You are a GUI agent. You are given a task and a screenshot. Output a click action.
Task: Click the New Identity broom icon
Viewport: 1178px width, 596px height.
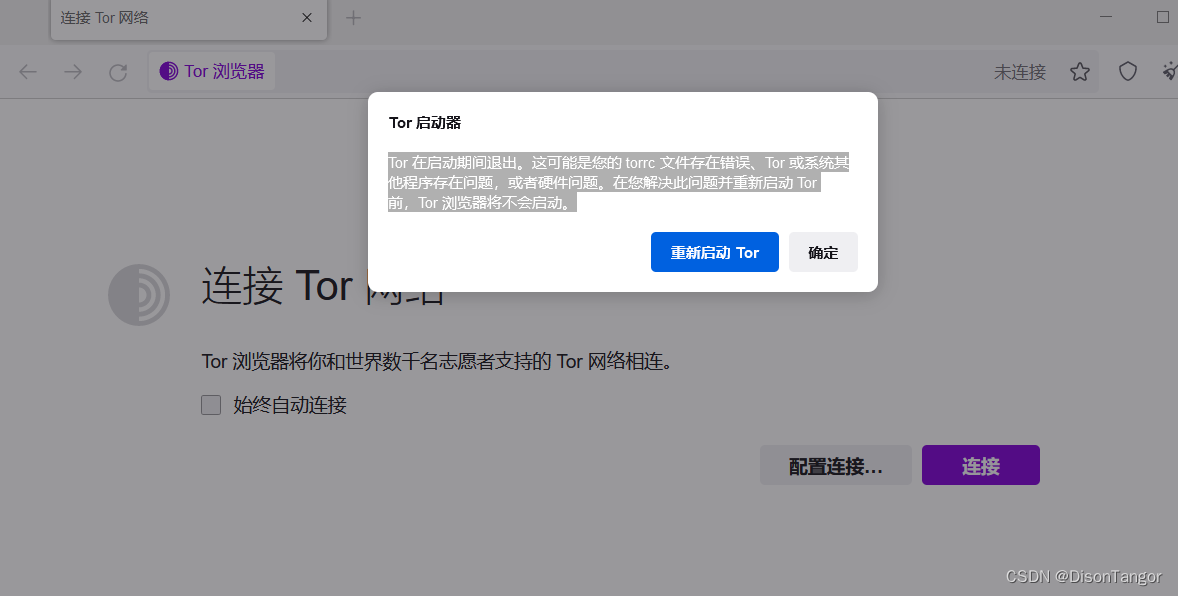[1168, 71]
